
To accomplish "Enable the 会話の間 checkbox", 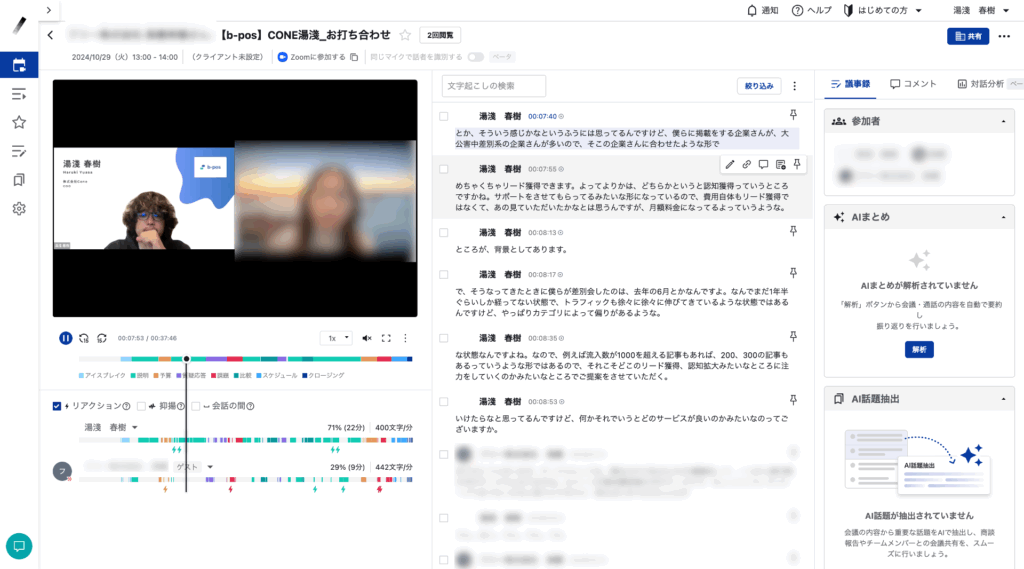I will pyautogui.click(x=195, y=406).
